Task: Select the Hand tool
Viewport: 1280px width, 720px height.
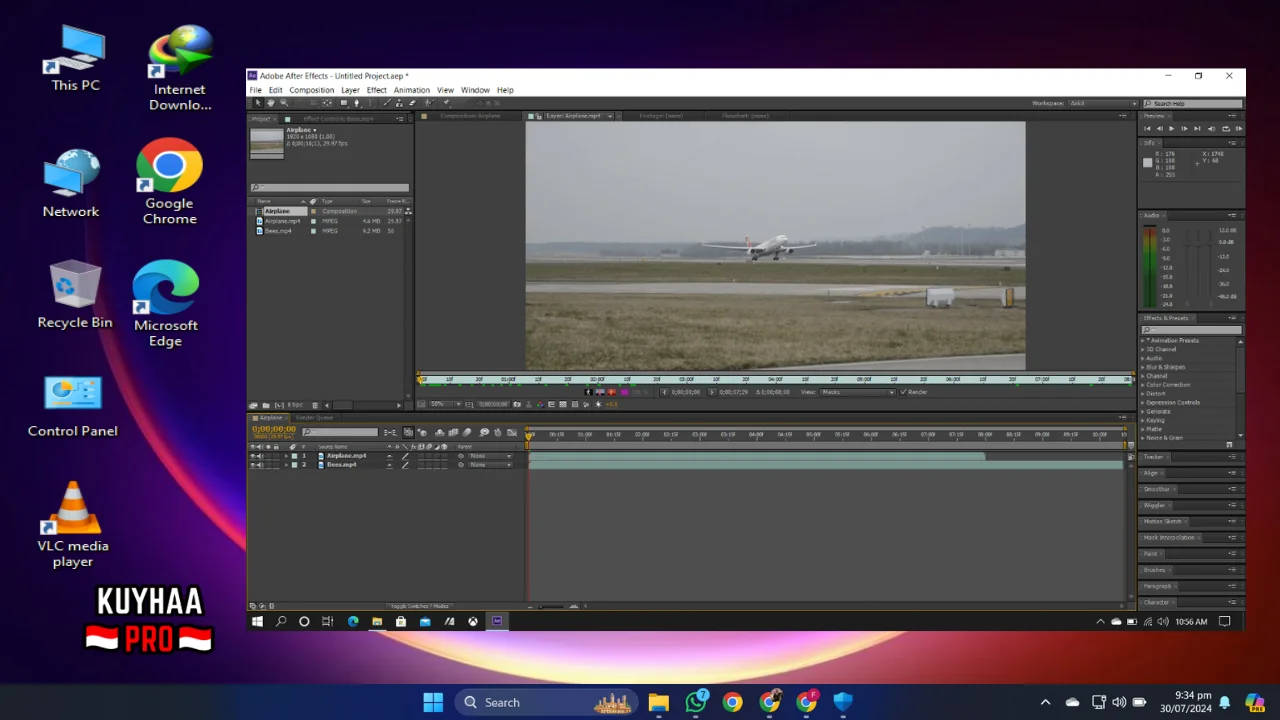Action: [x=271, y=102]
